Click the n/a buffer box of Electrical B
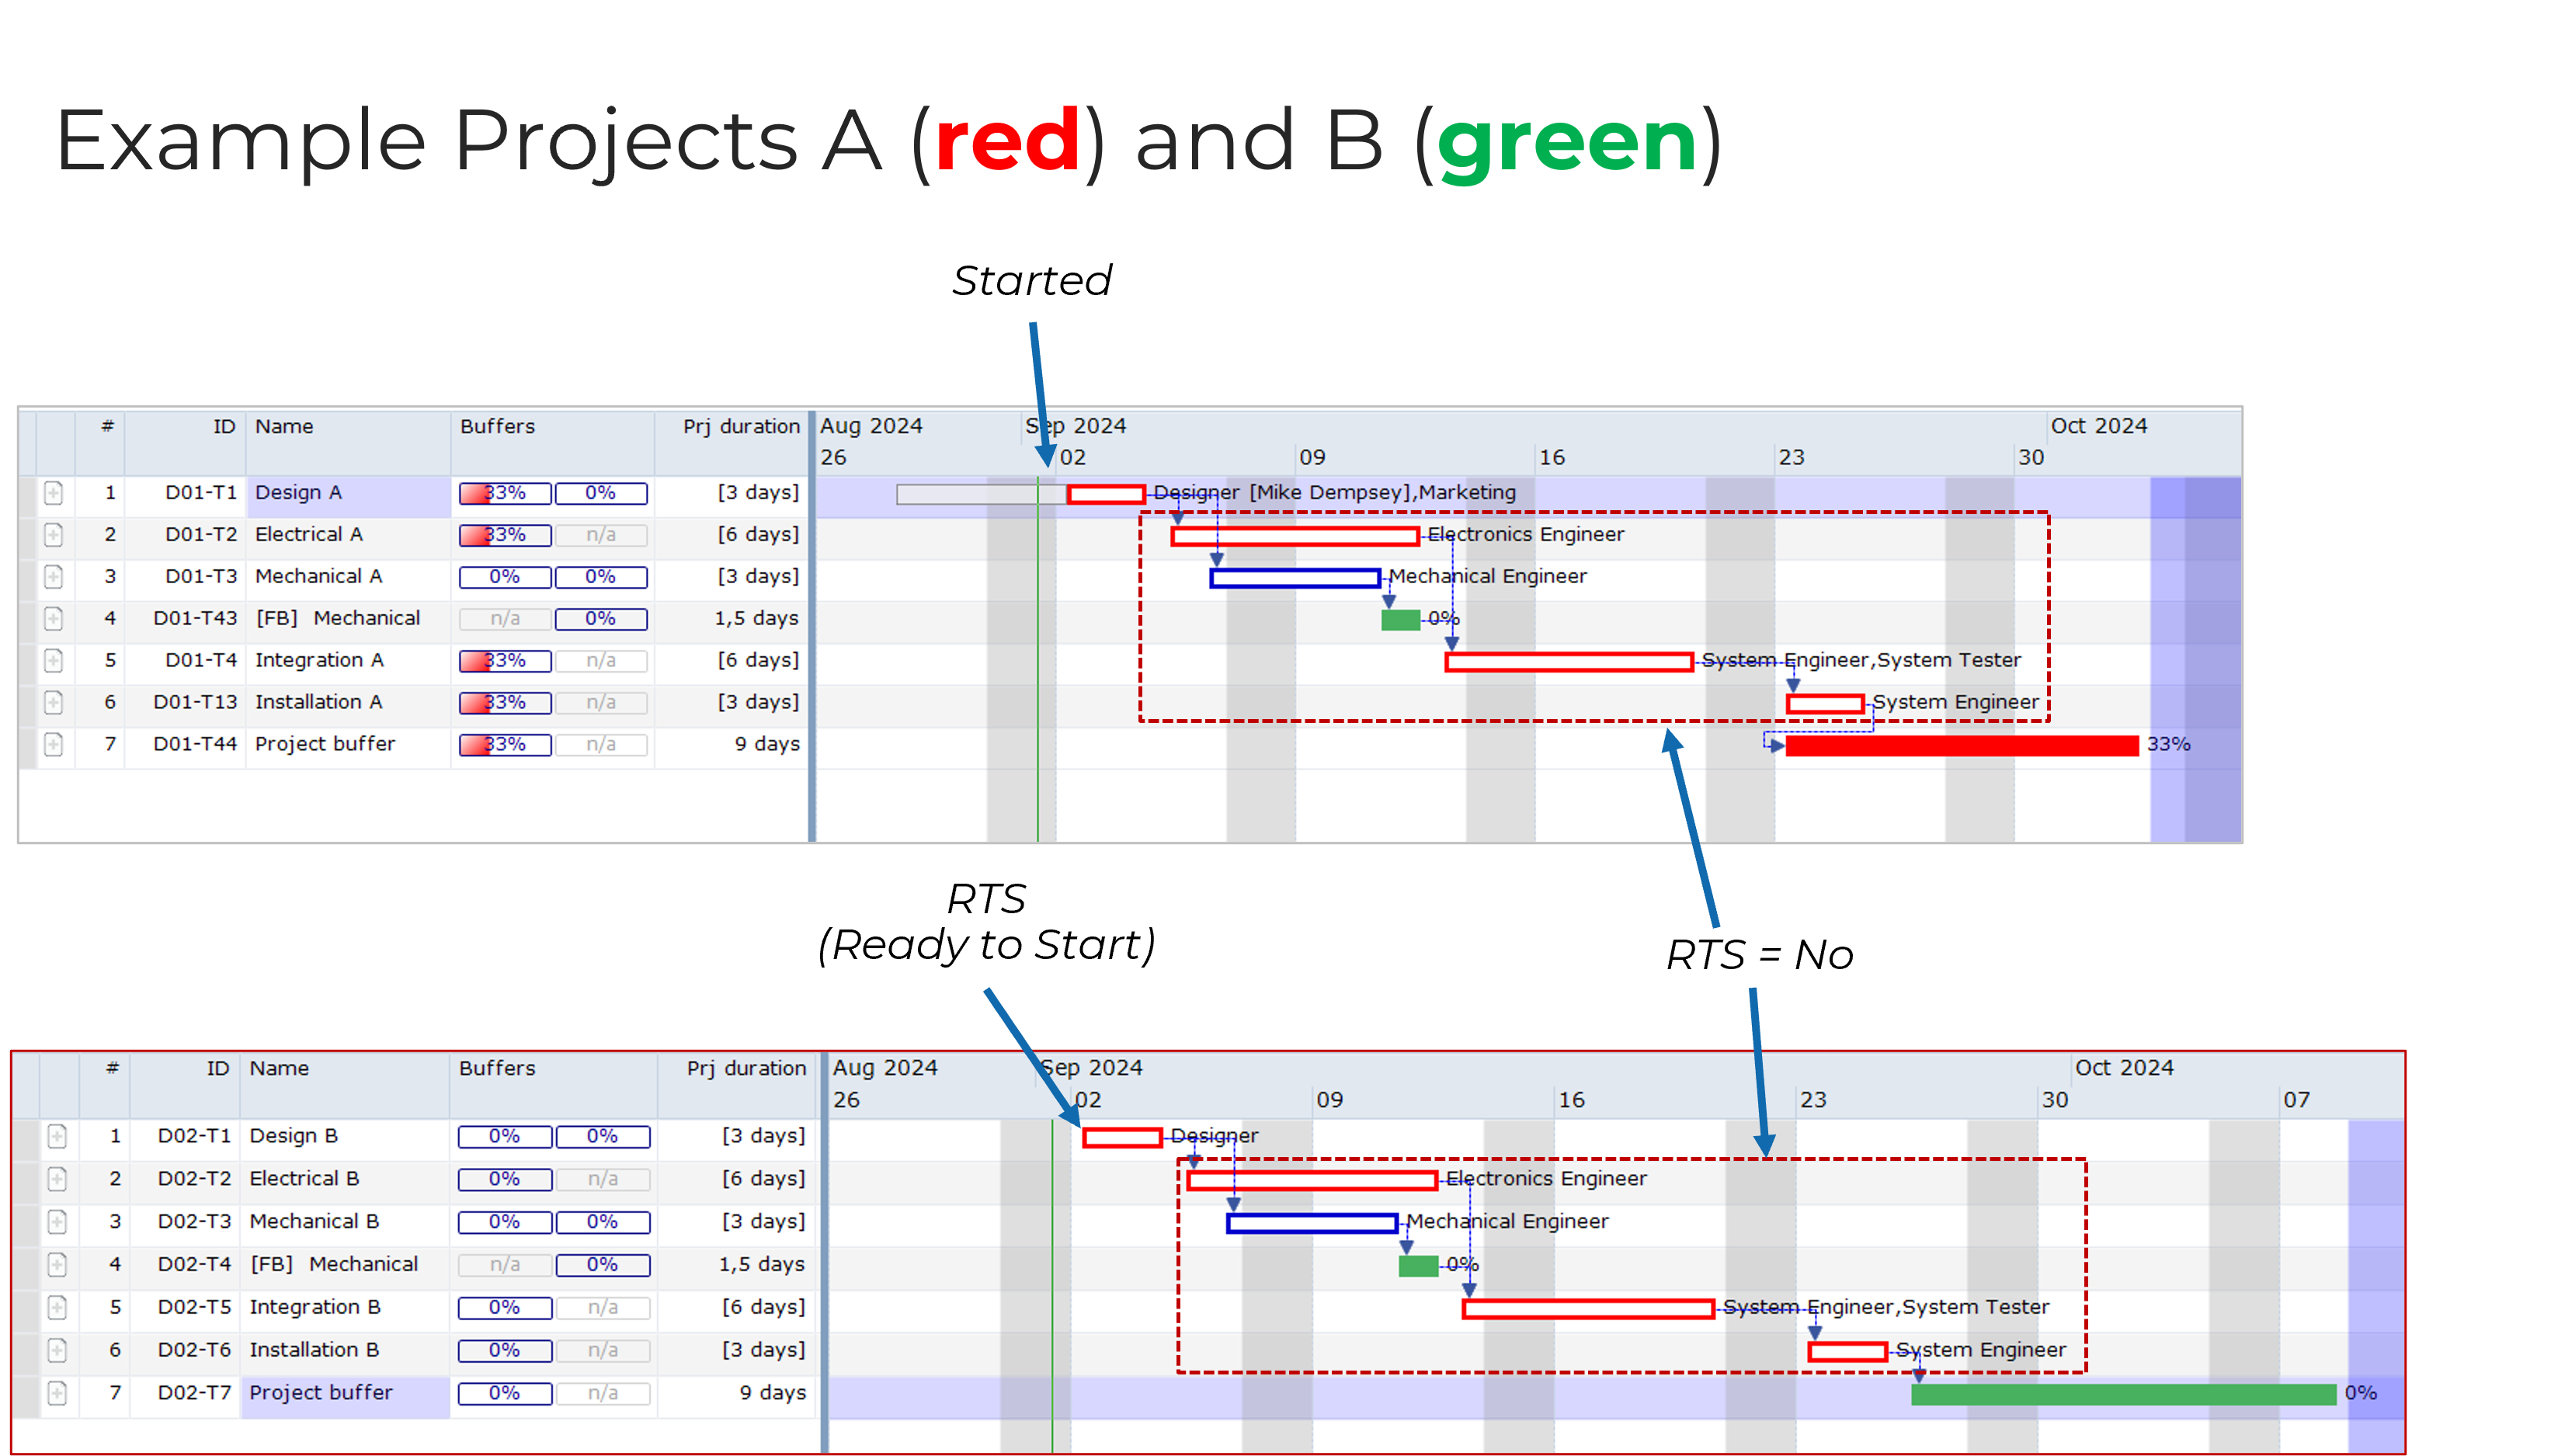Viewport: 2551px width, 1456px height. [604, 1180]
